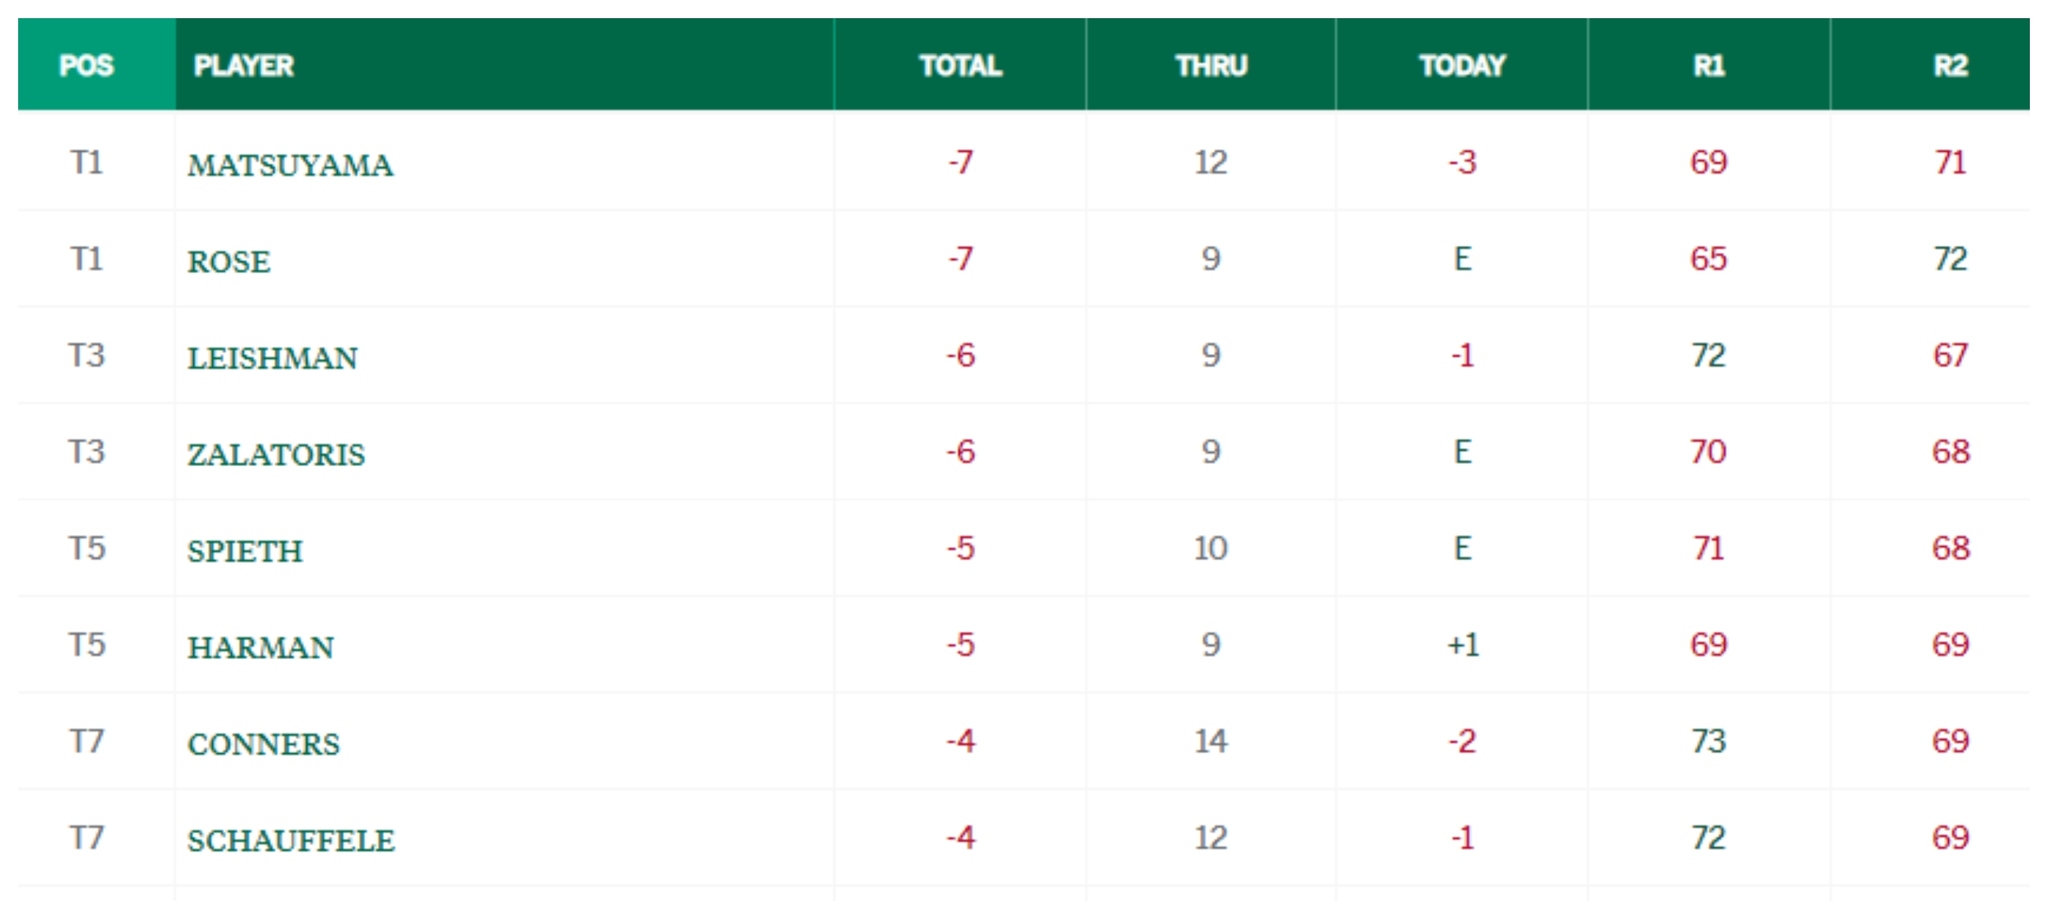This screenshot has width=2048, height=919.
Task: Open ZALATORIS player details
Action: (276, 455)
